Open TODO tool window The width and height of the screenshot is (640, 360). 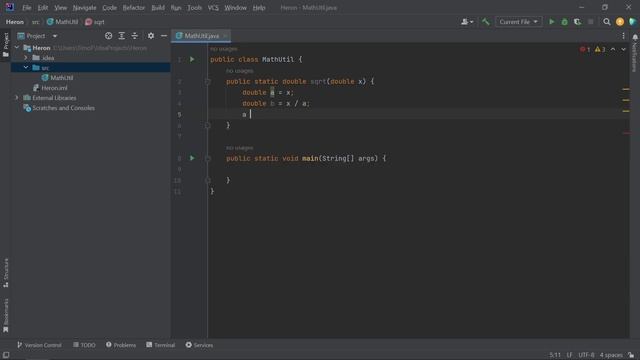point(84,345)
